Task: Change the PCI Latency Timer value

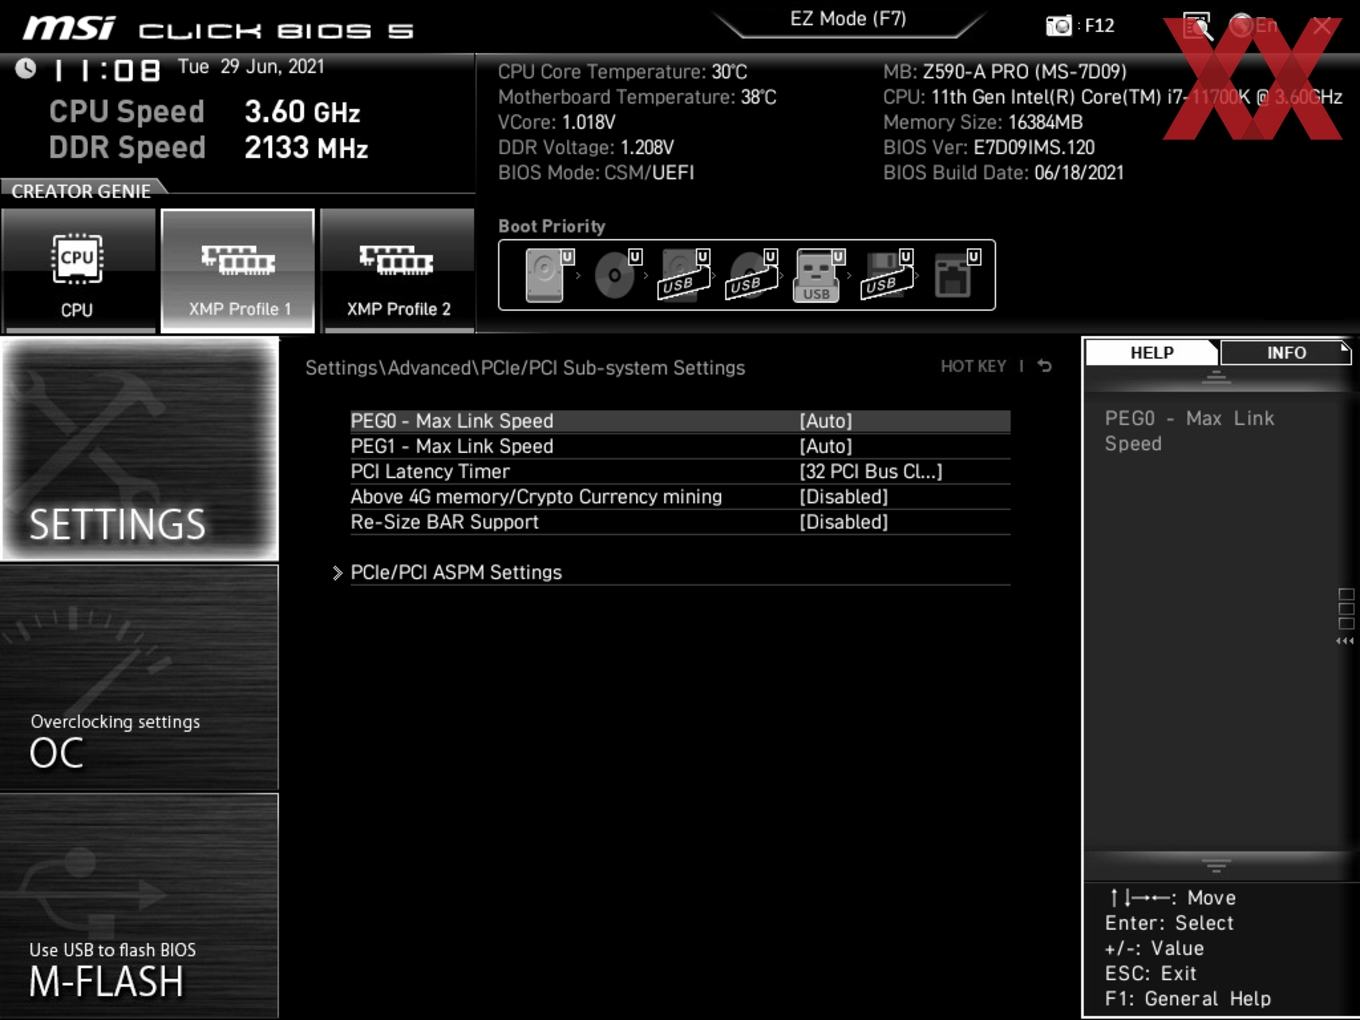Action: pos(680,471)
